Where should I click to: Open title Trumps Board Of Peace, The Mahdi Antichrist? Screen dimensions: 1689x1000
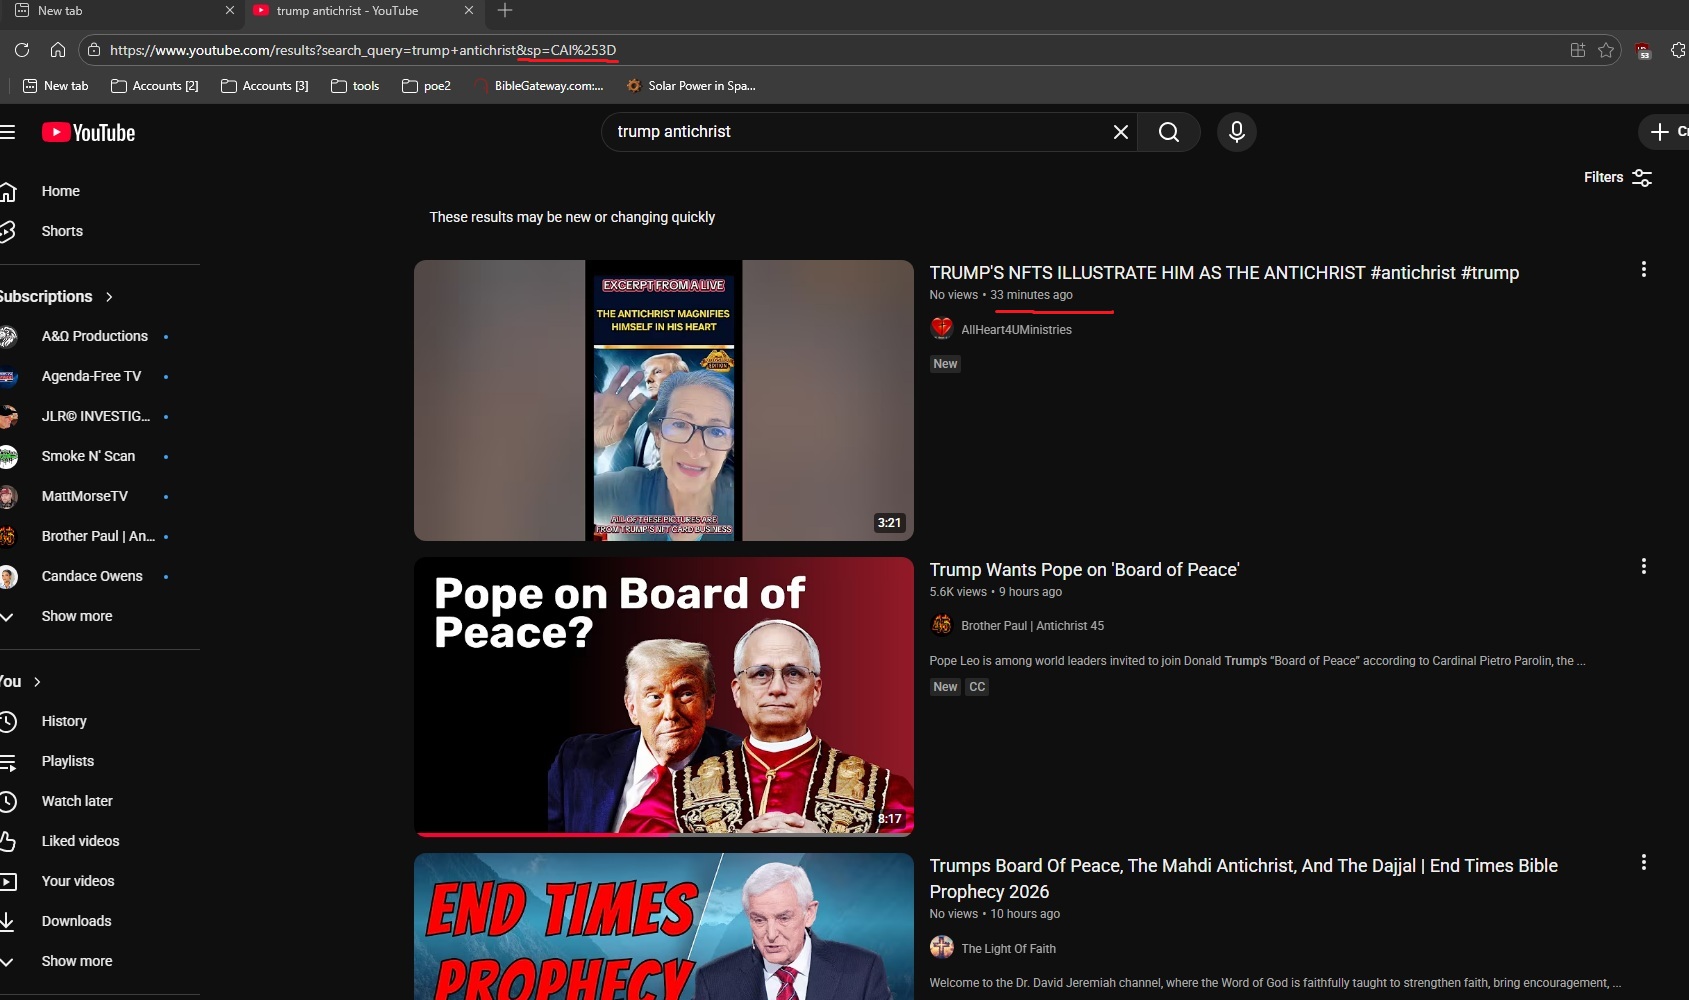tap(1243, 879)
